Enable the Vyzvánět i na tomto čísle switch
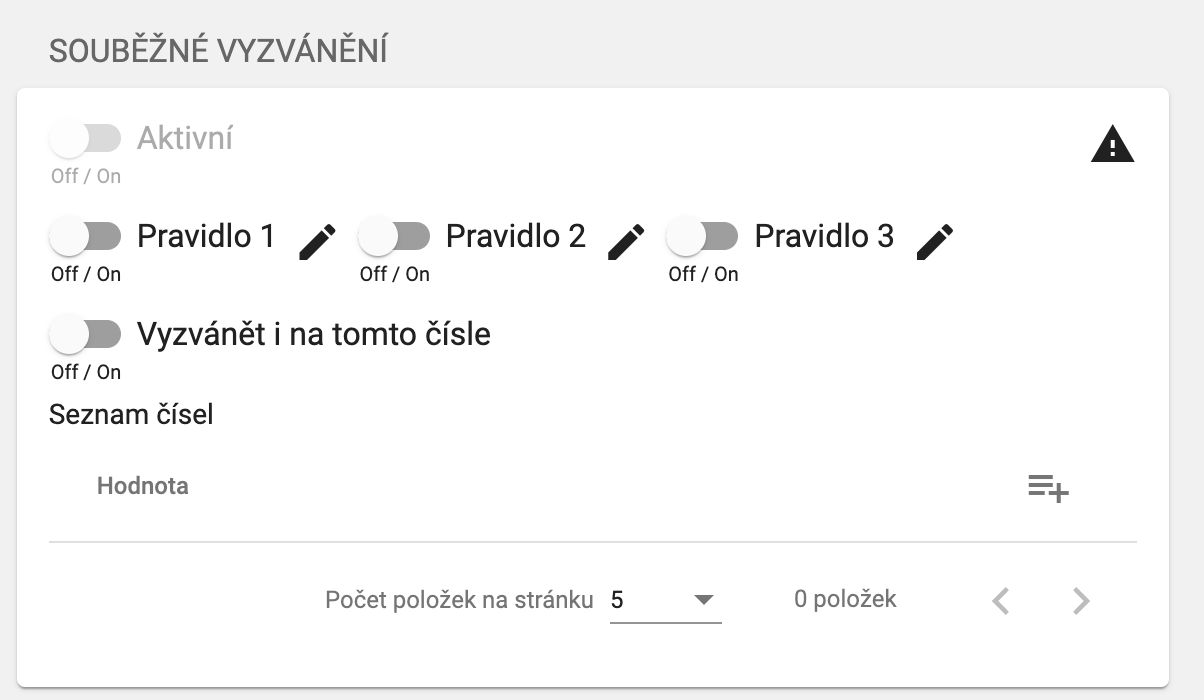 coord(85,334)
